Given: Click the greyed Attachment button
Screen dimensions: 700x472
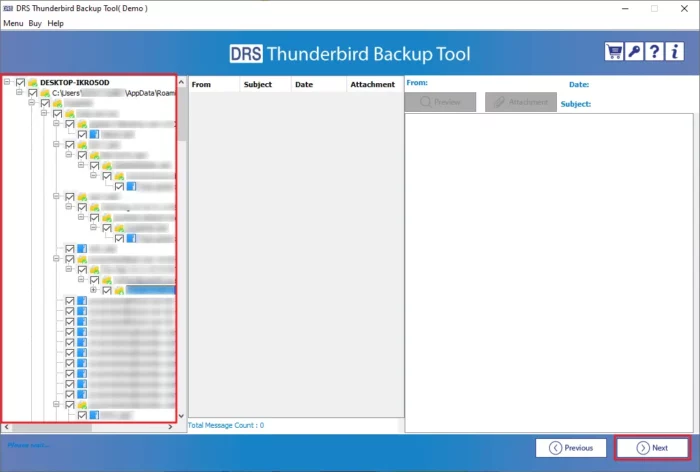Looking at the screenshot, I should click(521, 102).
